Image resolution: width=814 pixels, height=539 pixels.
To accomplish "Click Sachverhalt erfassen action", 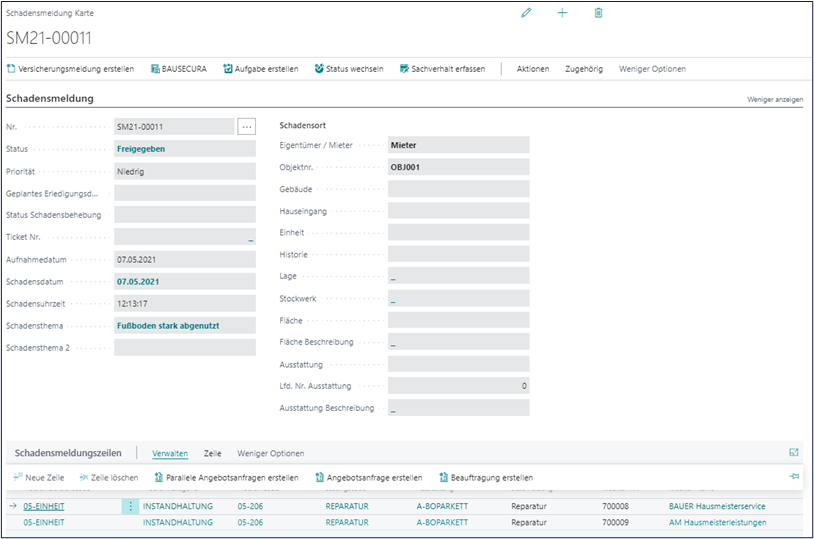I will coord(442,69).
